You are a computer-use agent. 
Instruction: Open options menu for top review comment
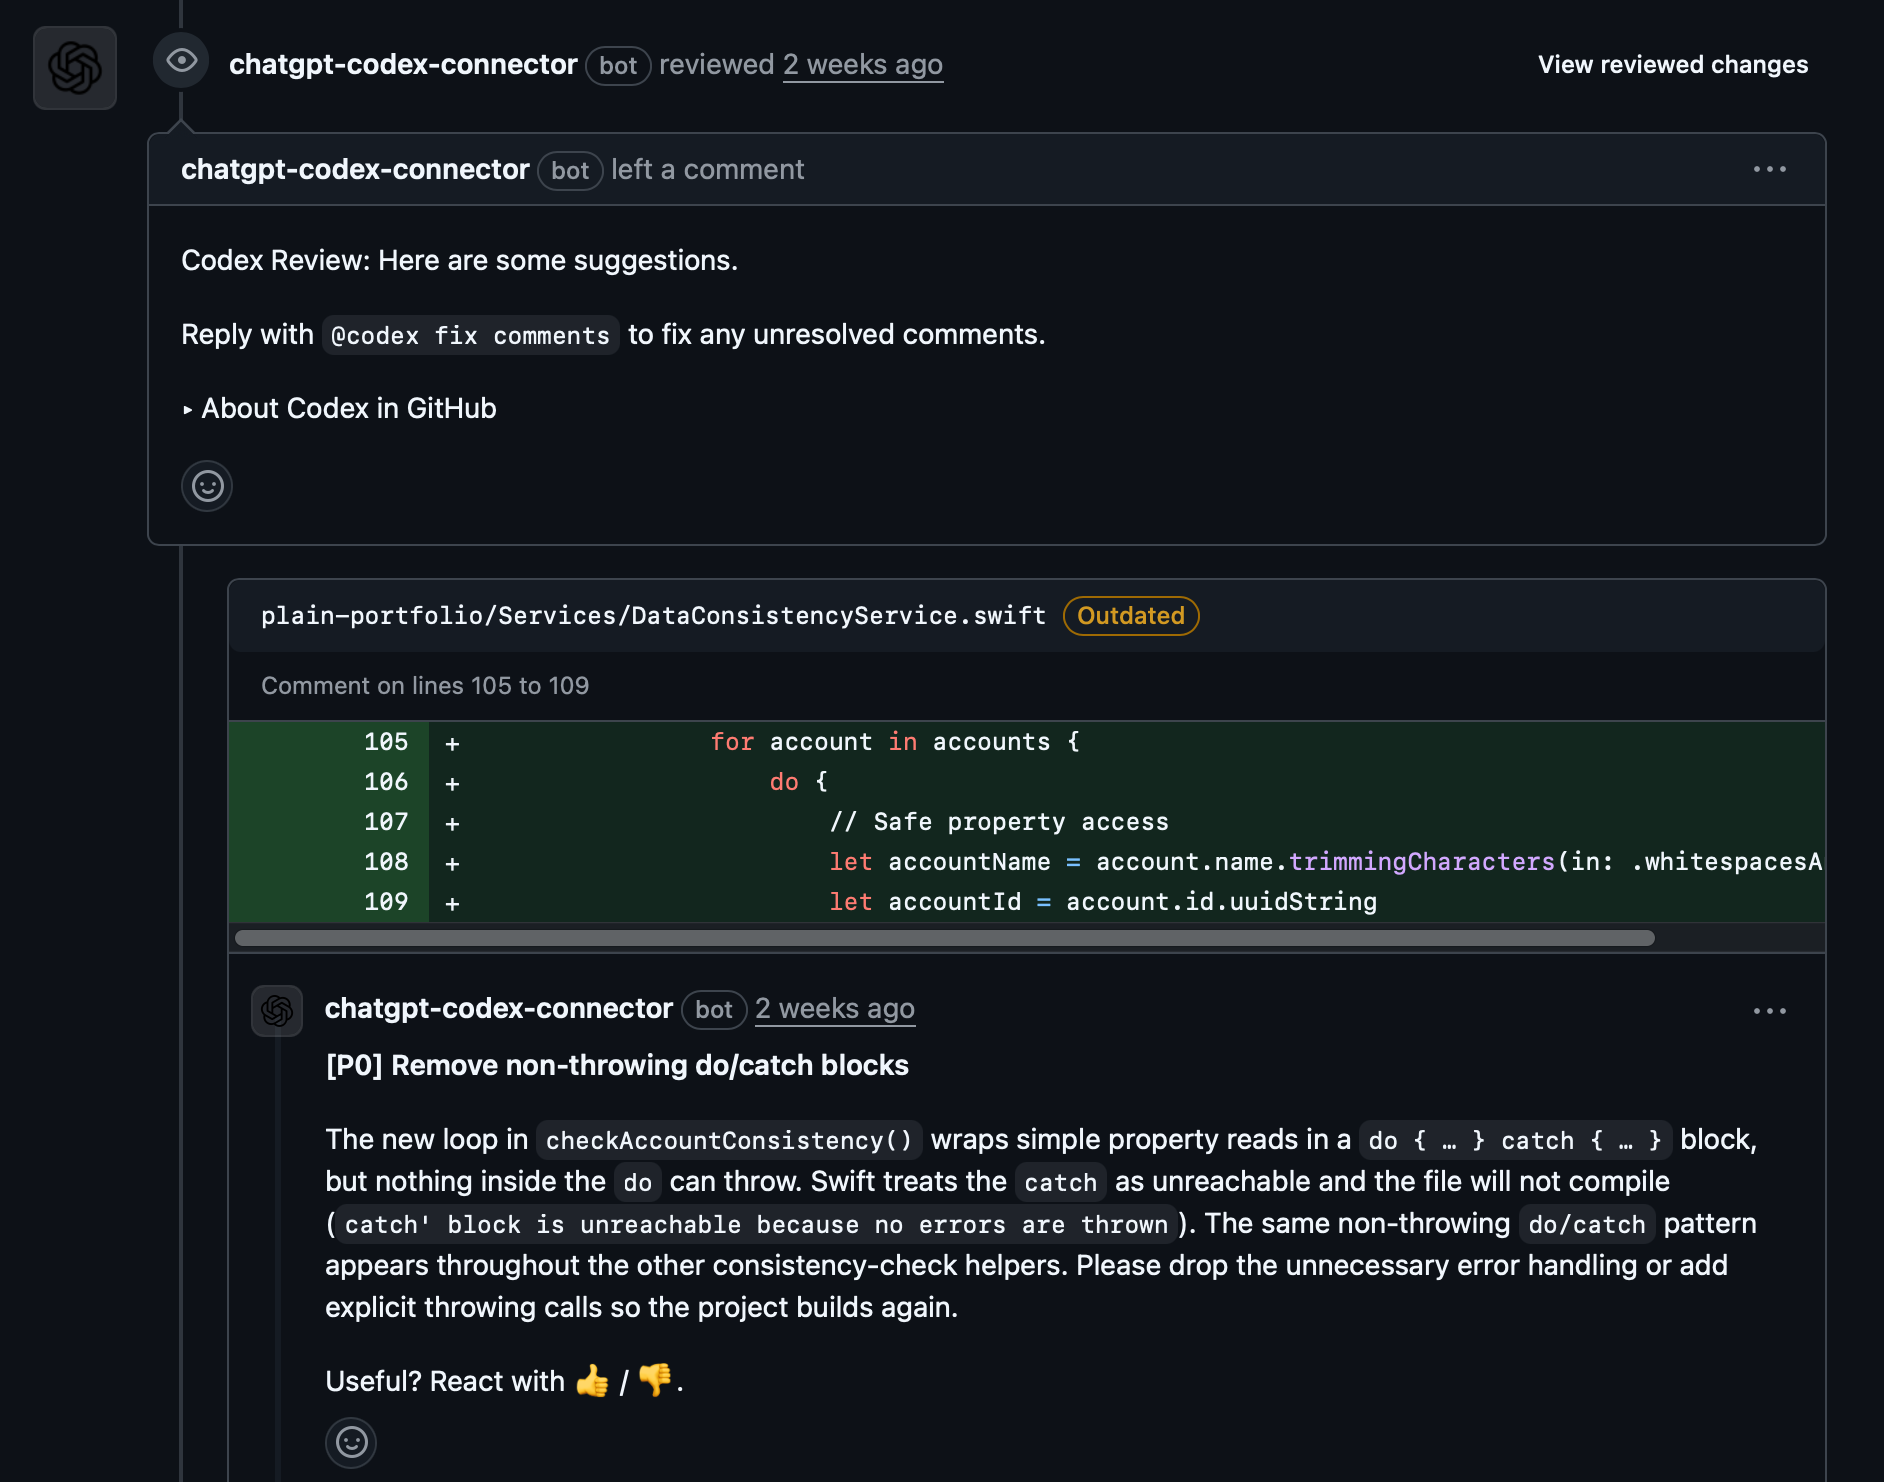coord(1769,169)
